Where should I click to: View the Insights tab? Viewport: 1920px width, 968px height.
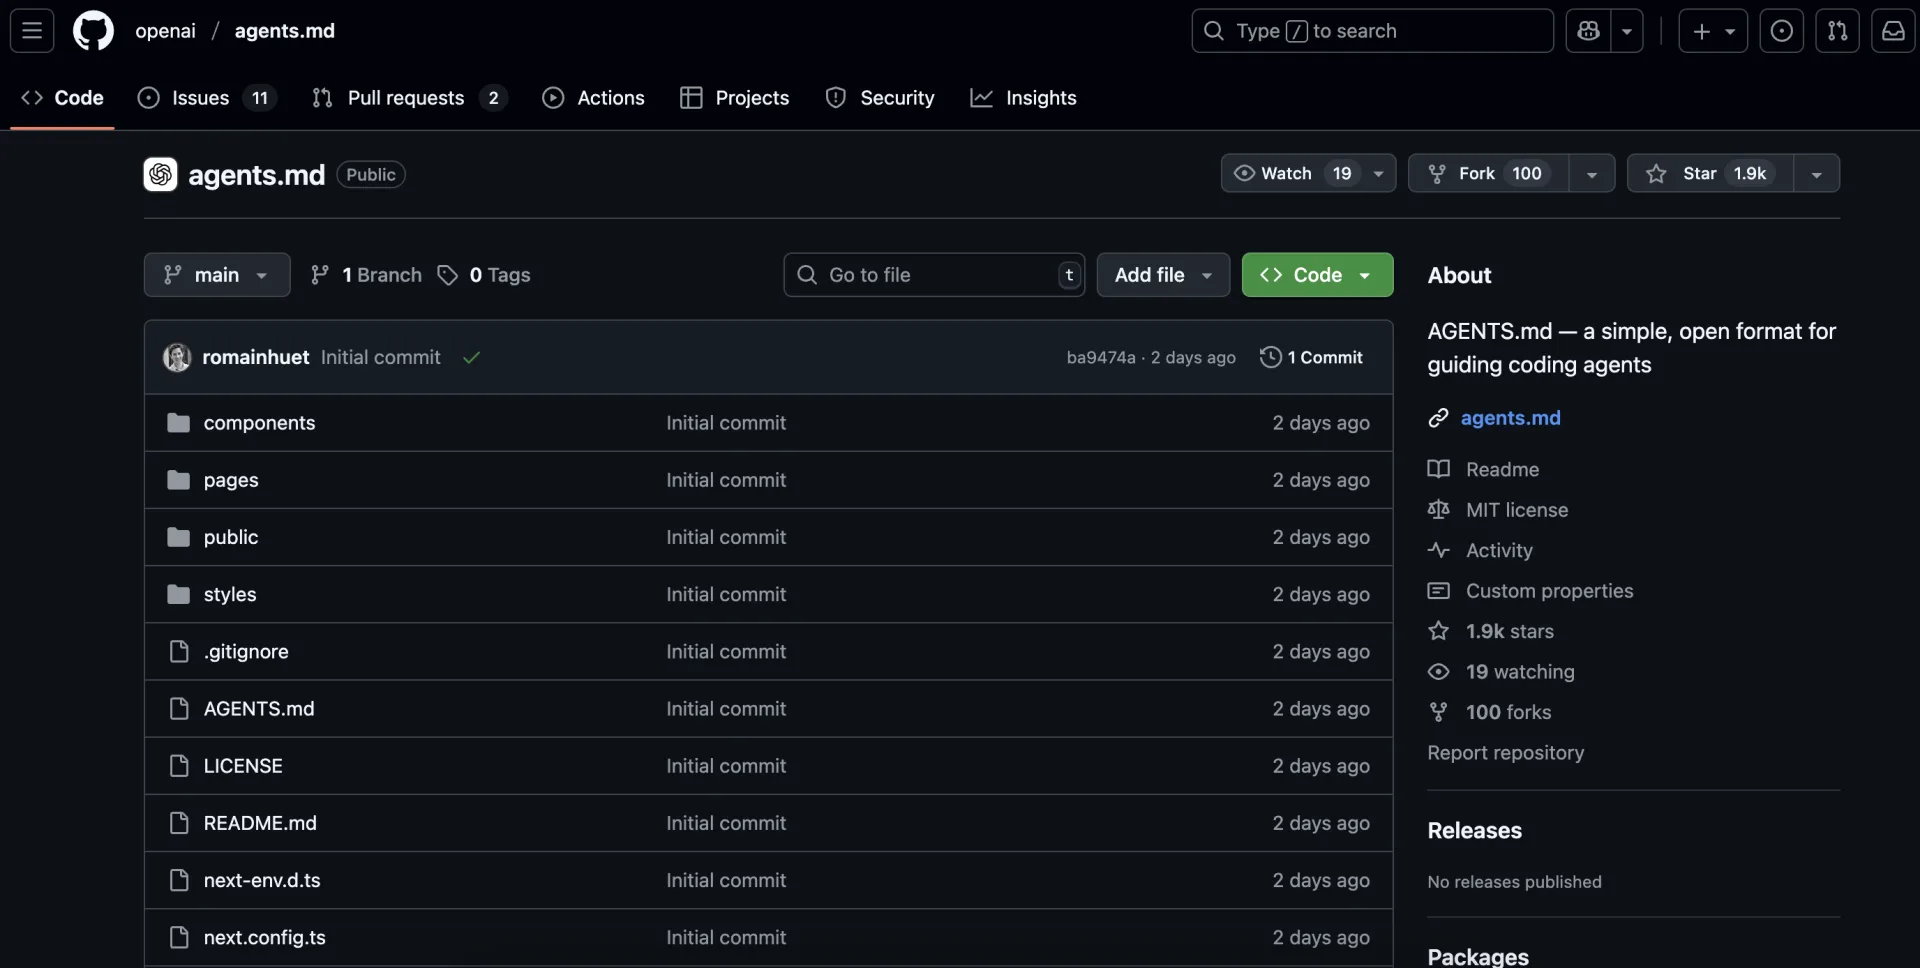1024,98
